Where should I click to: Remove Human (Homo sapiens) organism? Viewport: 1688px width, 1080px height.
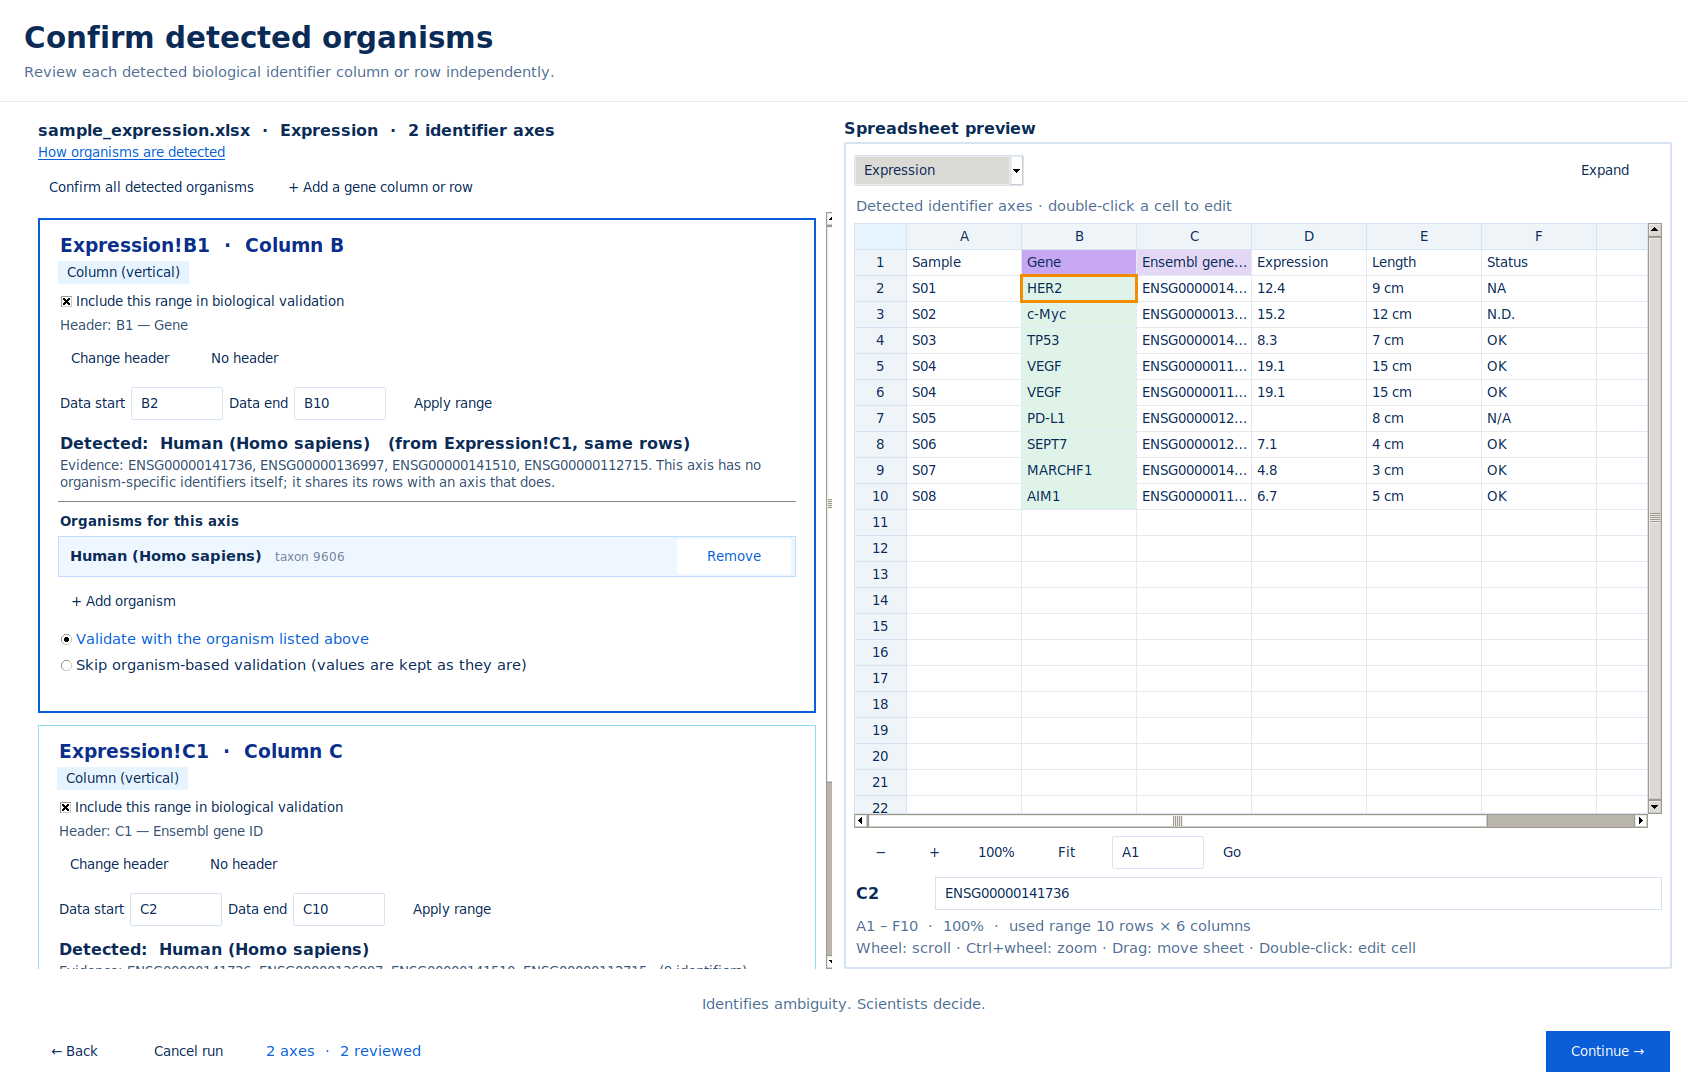(734, 556)
